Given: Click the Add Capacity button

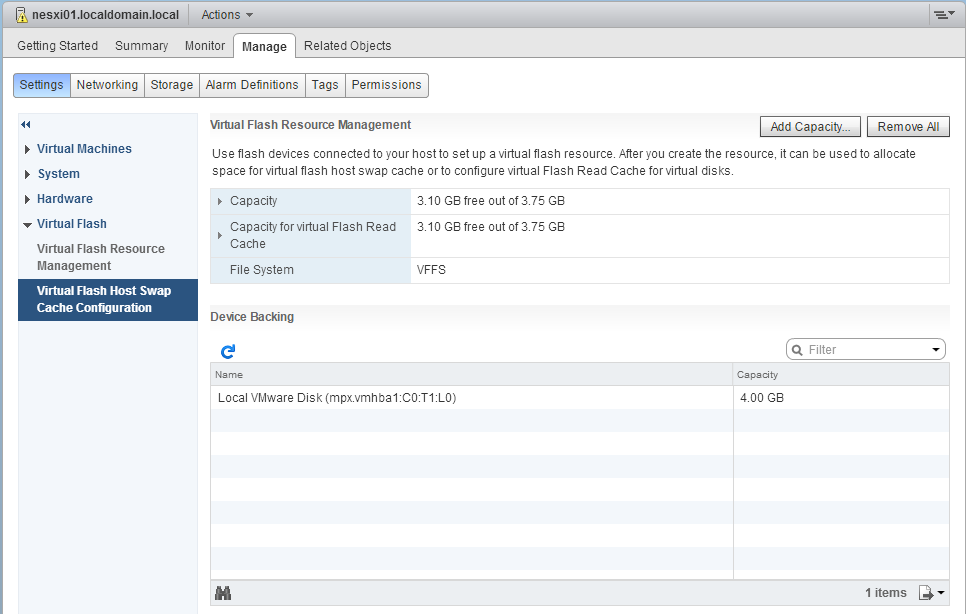Looking at the screenshot, I should coord(810,126).
